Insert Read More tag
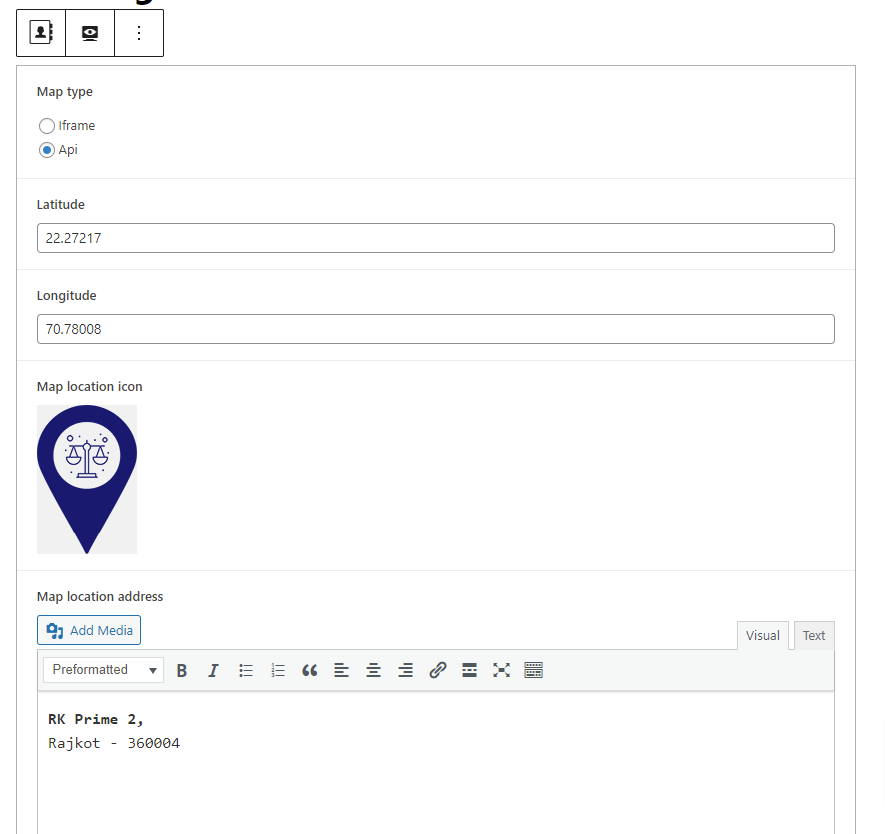The width and height of the screenshot is (885, 834). (x=470, y=670)
